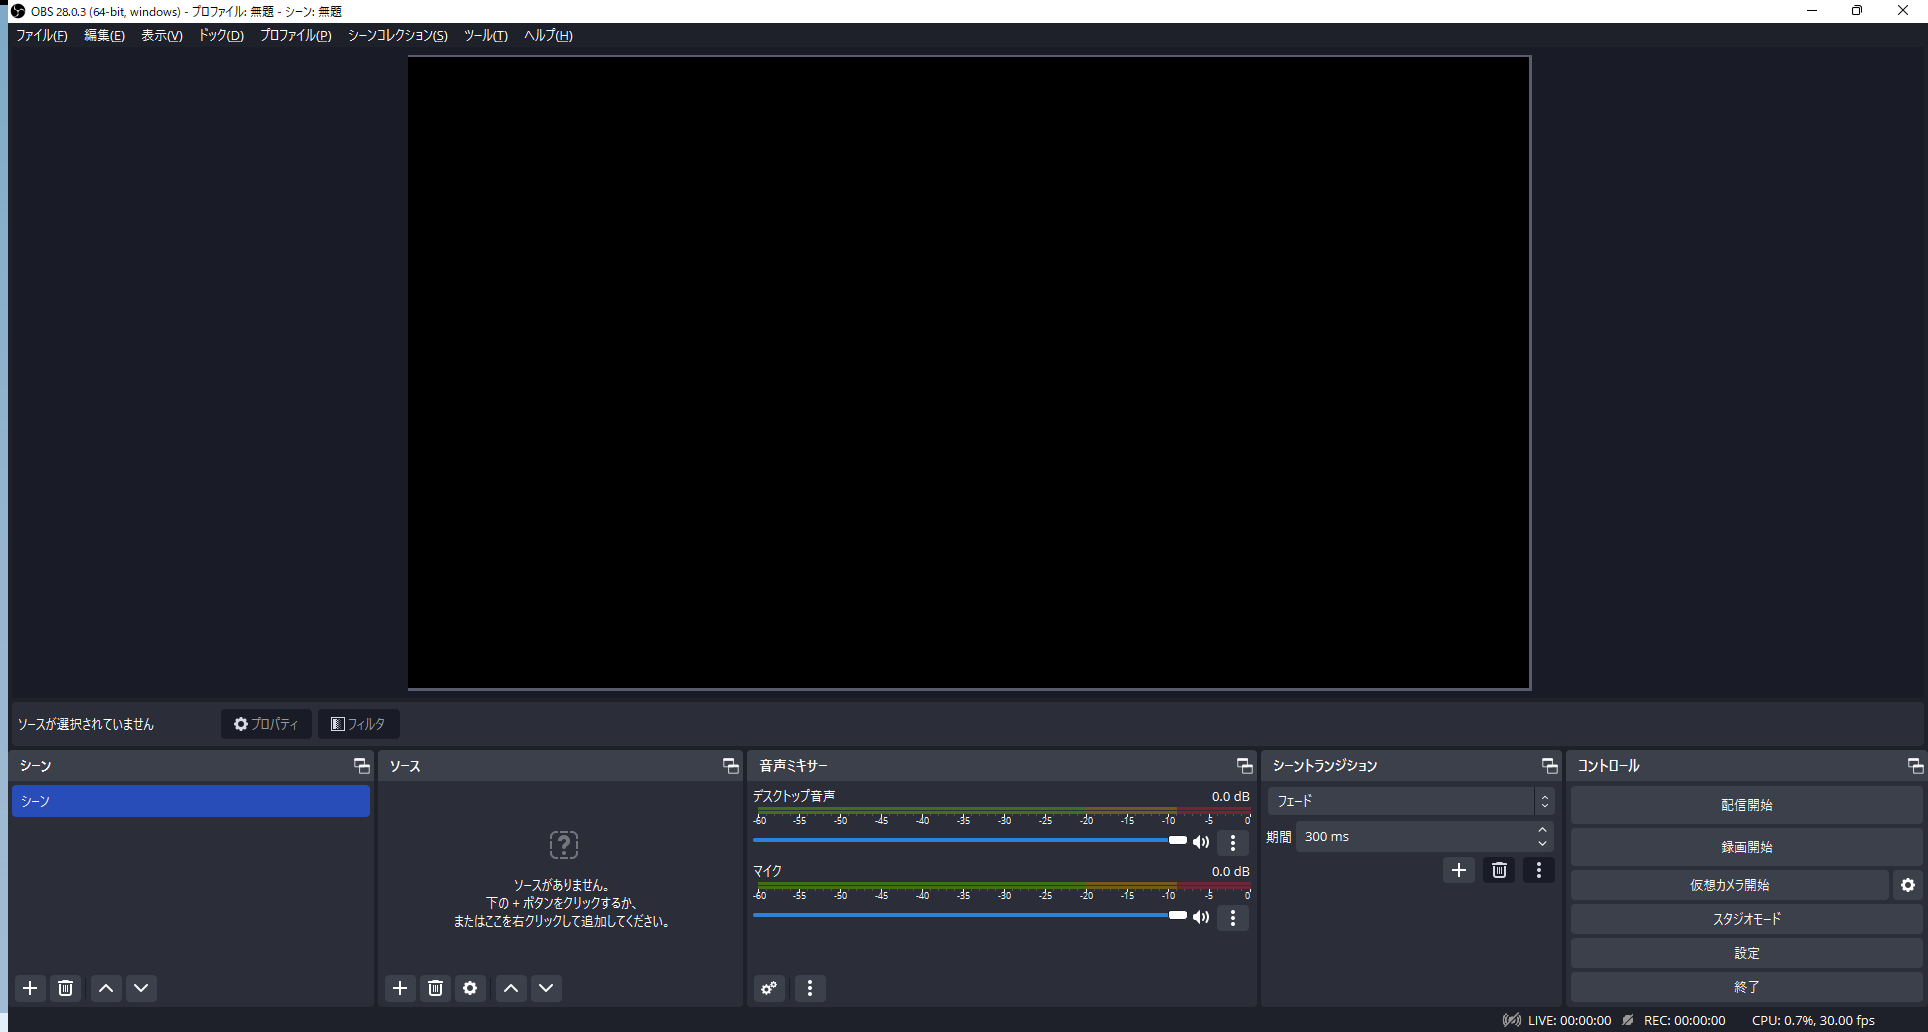This screenshot has height=1032, width=1928.
Task: Open the ファイル menu
Action: point(41,35)
